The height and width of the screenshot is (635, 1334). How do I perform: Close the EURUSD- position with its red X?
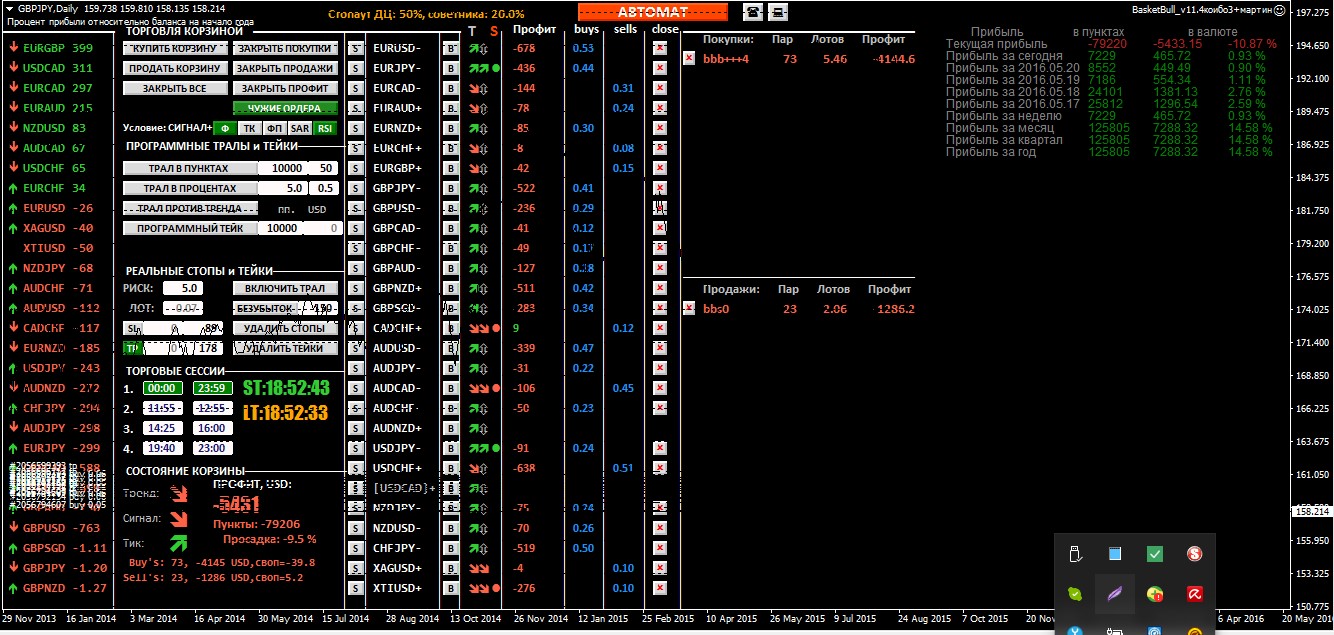pos(659,48)
